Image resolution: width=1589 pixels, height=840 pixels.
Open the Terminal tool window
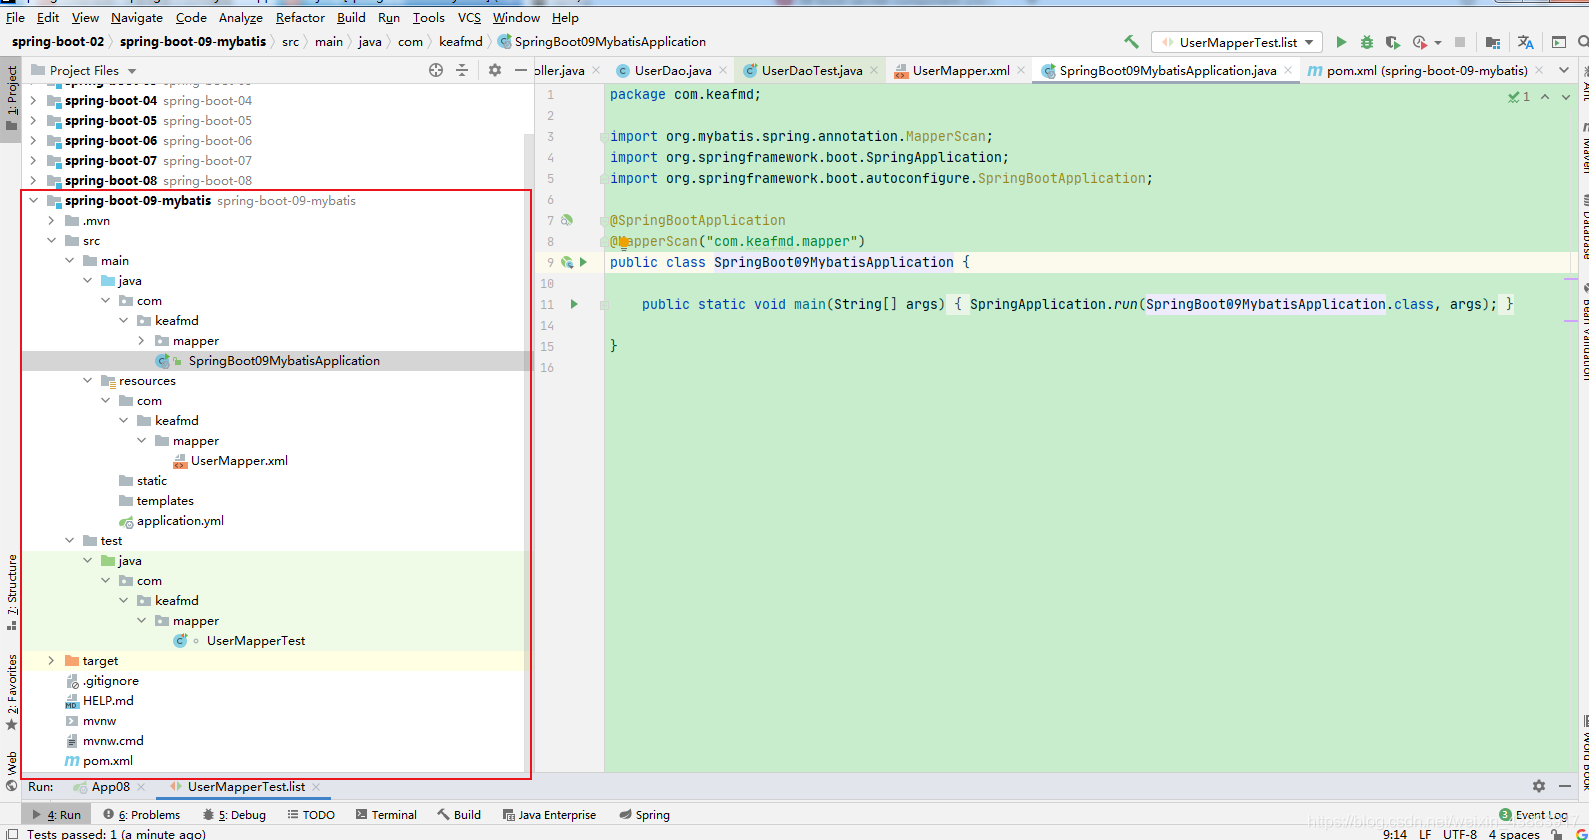click(x=386, y=815)
